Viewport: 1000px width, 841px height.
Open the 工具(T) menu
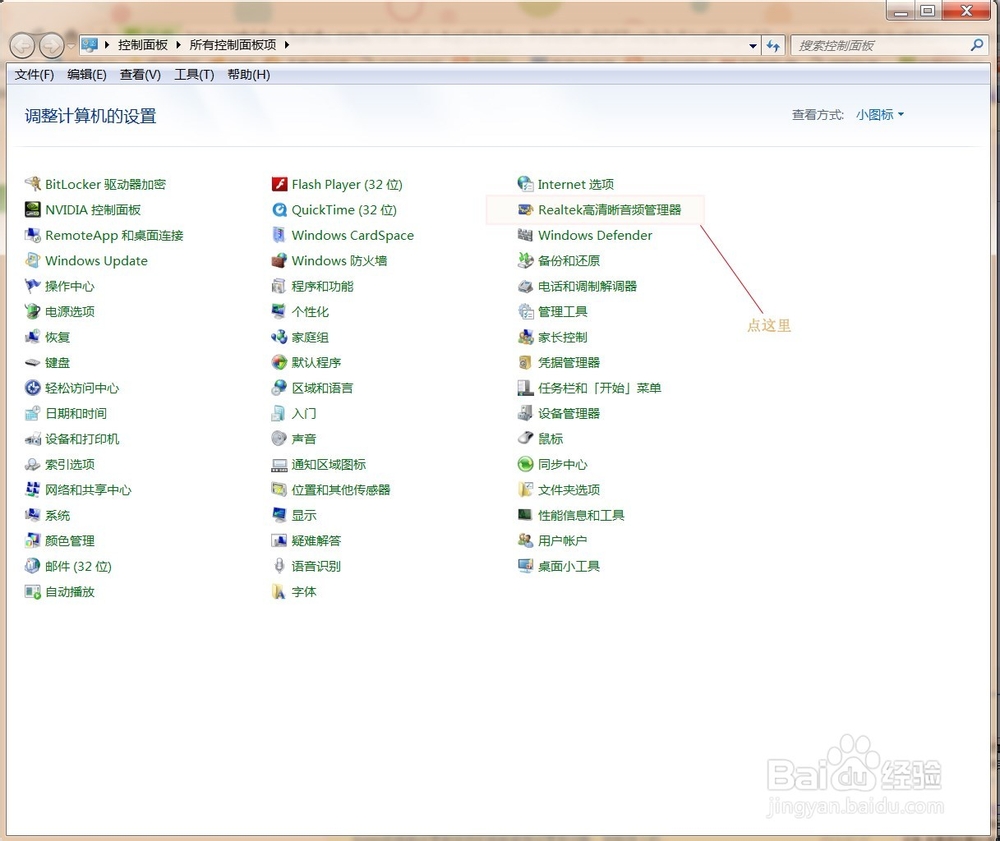pyautogui.click(x=195, y=75)
